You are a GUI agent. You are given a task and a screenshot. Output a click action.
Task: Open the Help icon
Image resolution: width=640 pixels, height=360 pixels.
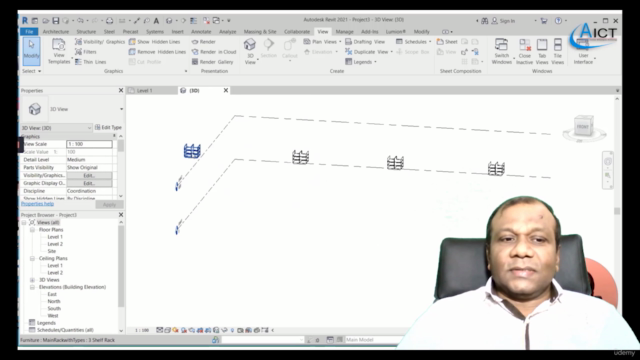pyautogui.click(x=558, y=20)
